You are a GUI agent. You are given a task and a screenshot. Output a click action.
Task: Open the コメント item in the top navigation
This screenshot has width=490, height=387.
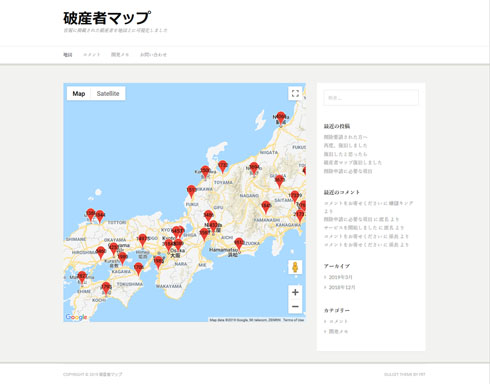(x=91, y=55)
